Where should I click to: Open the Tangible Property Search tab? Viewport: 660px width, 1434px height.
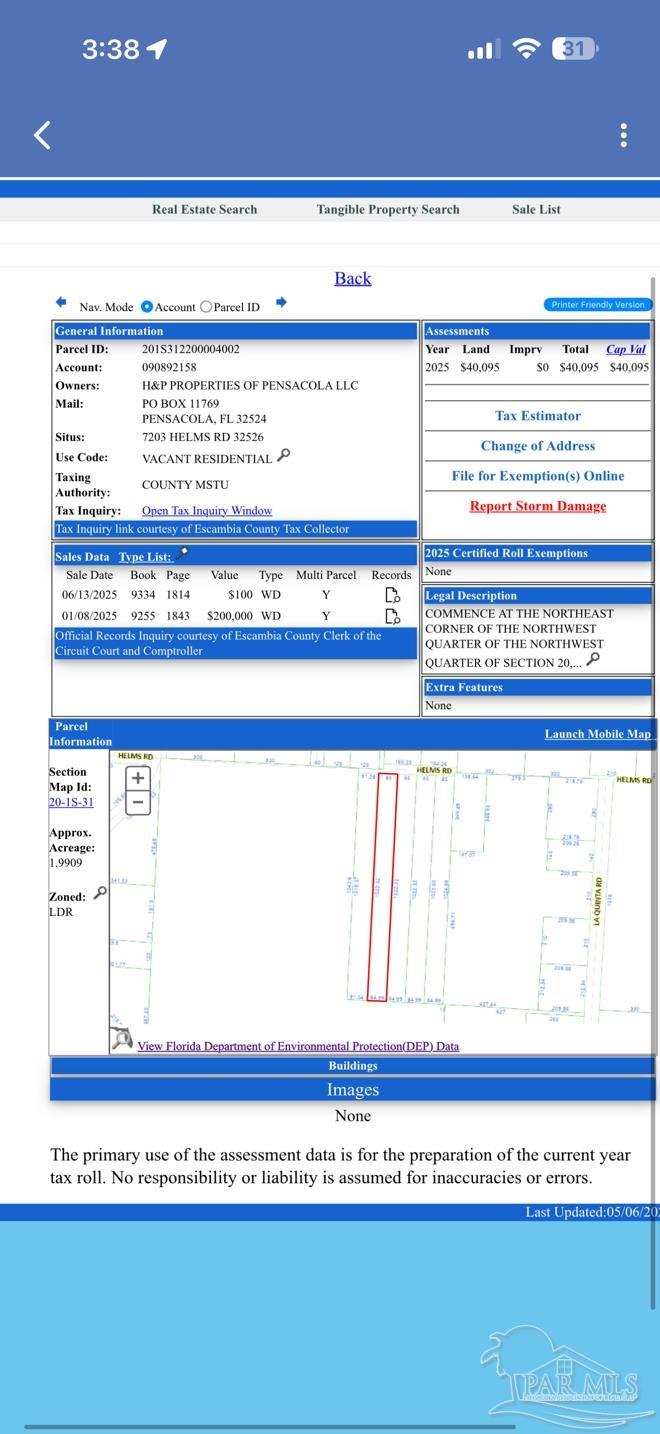pyautogui.click(x=388, y=209)
